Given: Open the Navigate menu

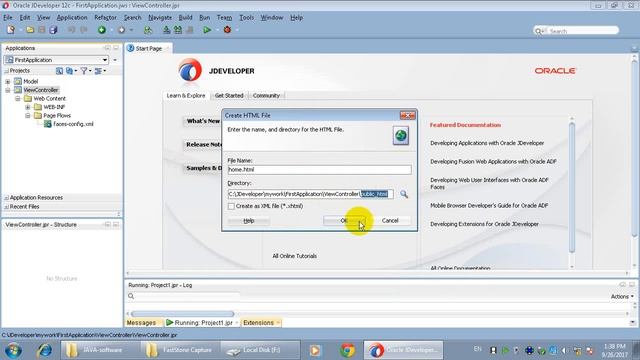Looking at the screenshot, I should pyautogui.click(x=160, y=18).
